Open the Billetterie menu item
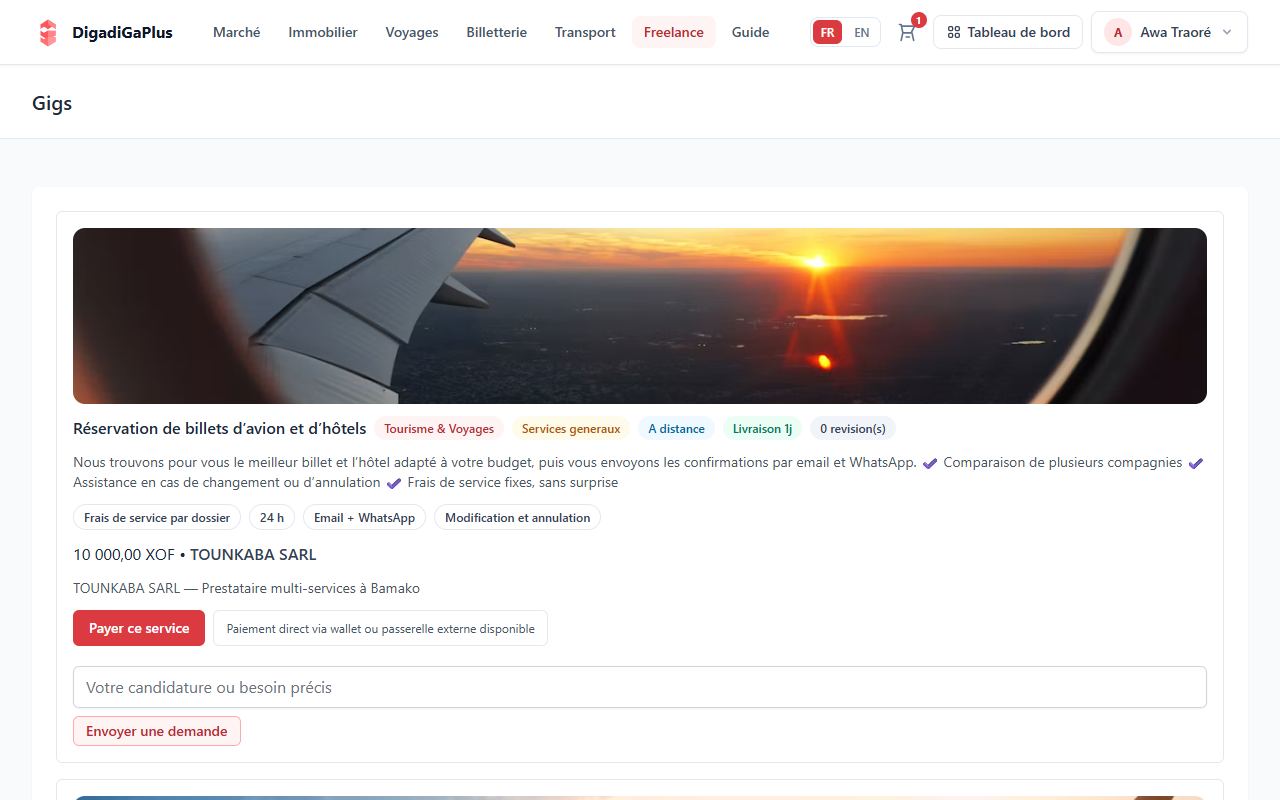This screenshot has height=800, width=1280. pos(497,32)
